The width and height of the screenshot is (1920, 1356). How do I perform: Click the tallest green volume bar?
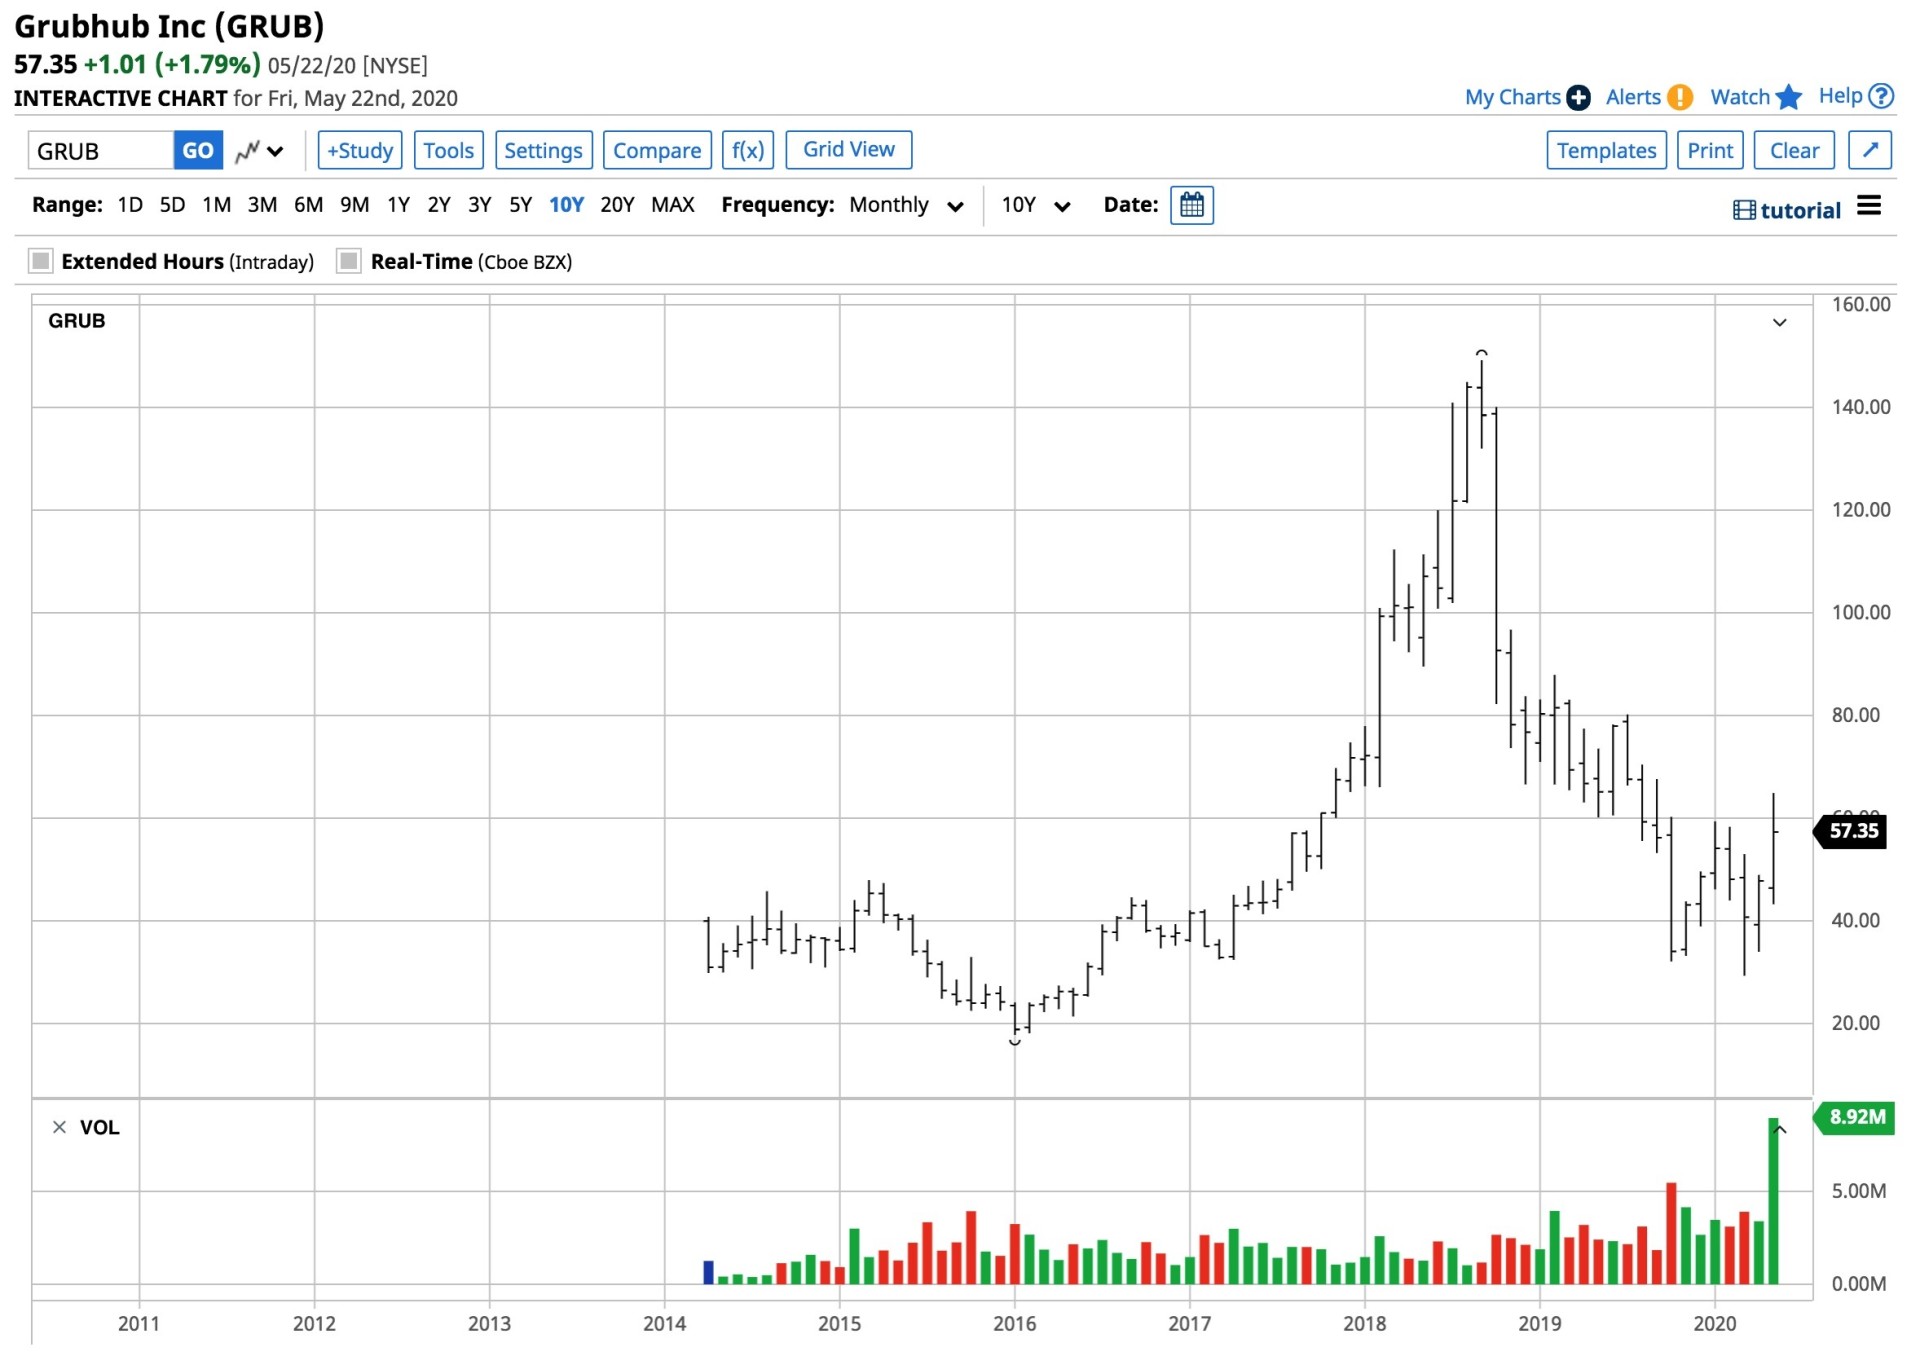[1773, 1200]
